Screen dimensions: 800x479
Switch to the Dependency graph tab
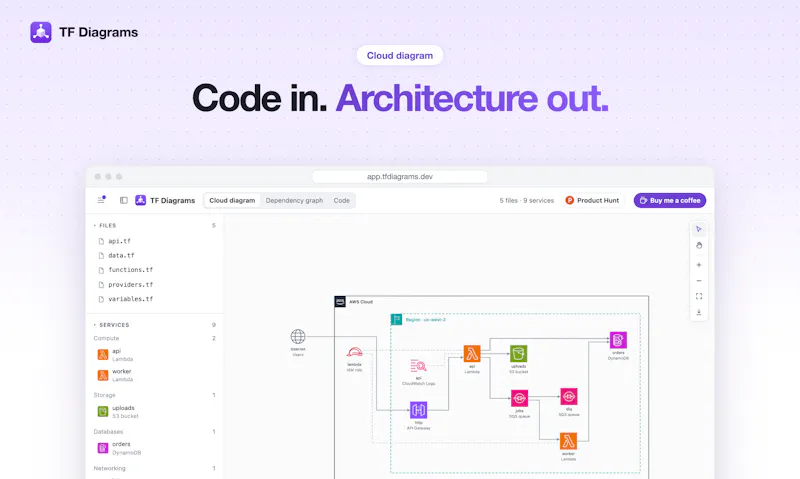(x=294, y=200)
